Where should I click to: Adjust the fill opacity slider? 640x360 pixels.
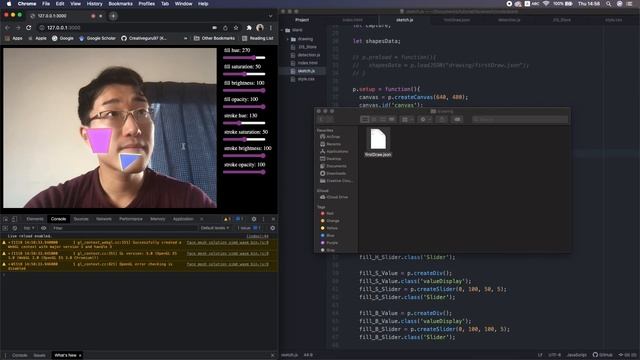[244, 107]
